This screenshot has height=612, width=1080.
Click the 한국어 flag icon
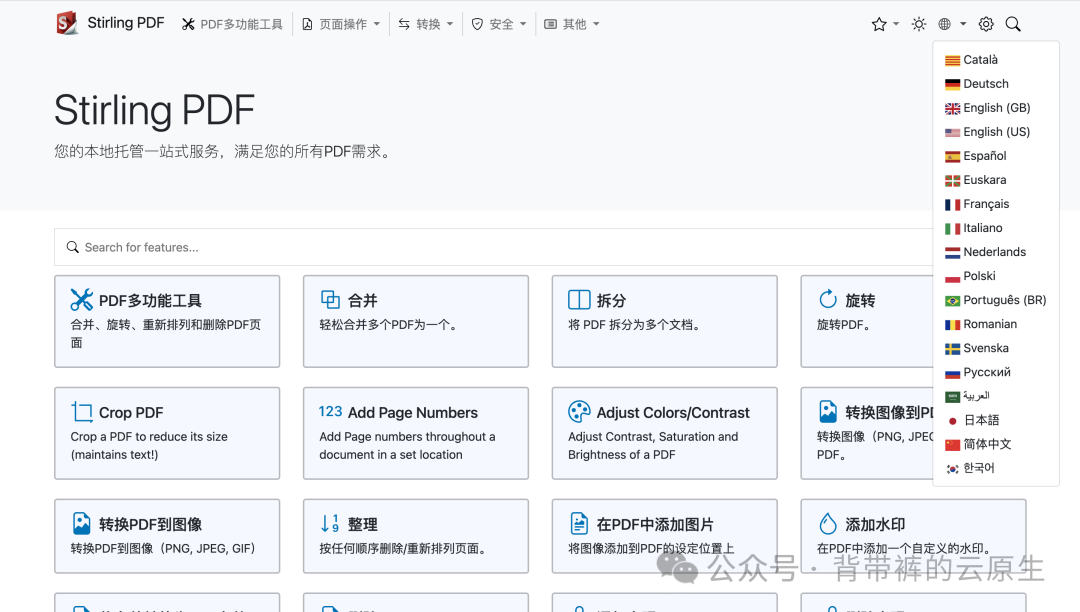[x=953, y=469]
